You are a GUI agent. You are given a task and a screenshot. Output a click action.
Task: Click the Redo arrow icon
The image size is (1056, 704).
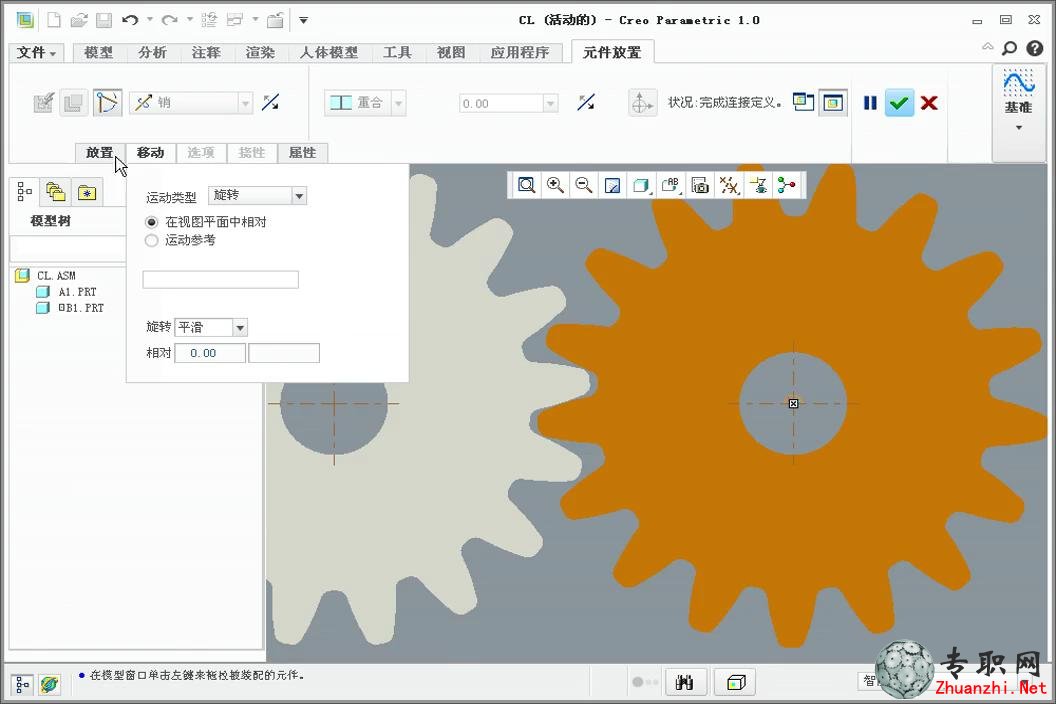pos(170,20)
